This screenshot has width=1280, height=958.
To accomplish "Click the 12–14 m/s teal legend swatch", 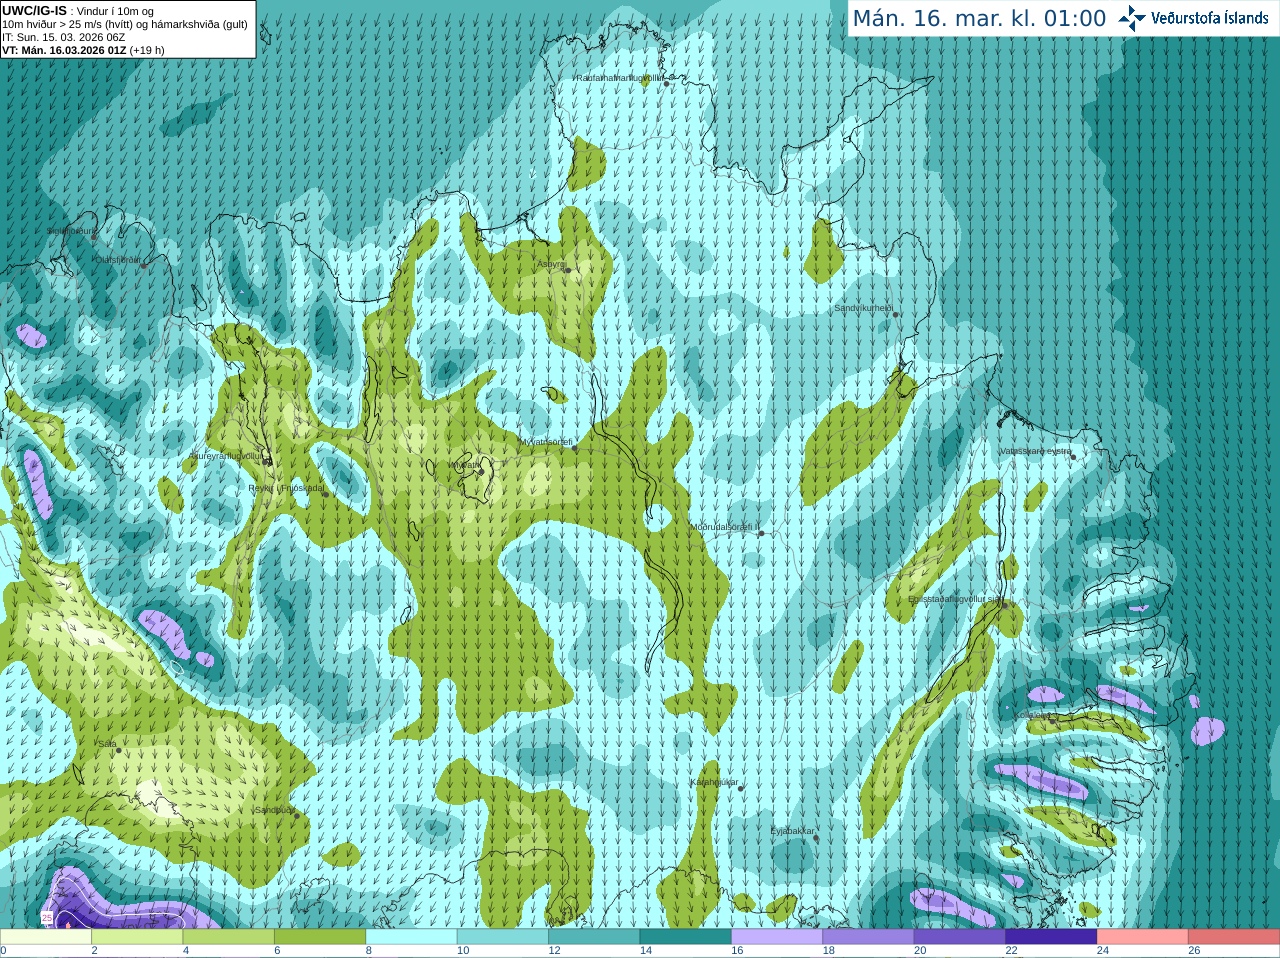I will 594,936.
